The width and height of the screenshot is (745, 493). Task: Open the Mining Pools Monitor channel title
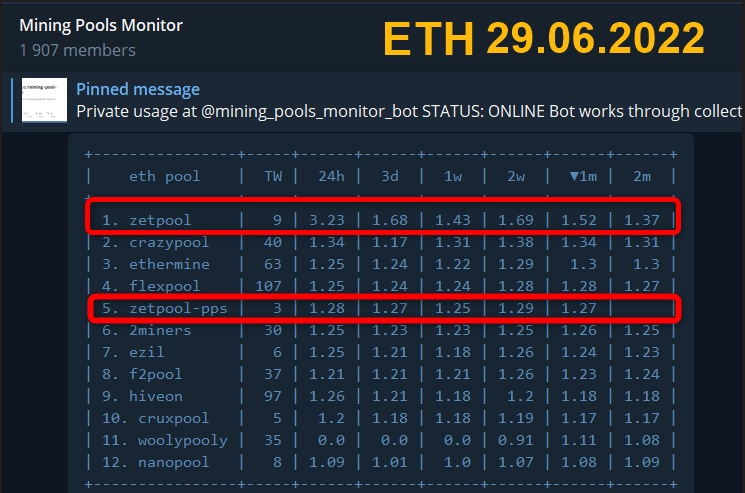coord(100,25)
